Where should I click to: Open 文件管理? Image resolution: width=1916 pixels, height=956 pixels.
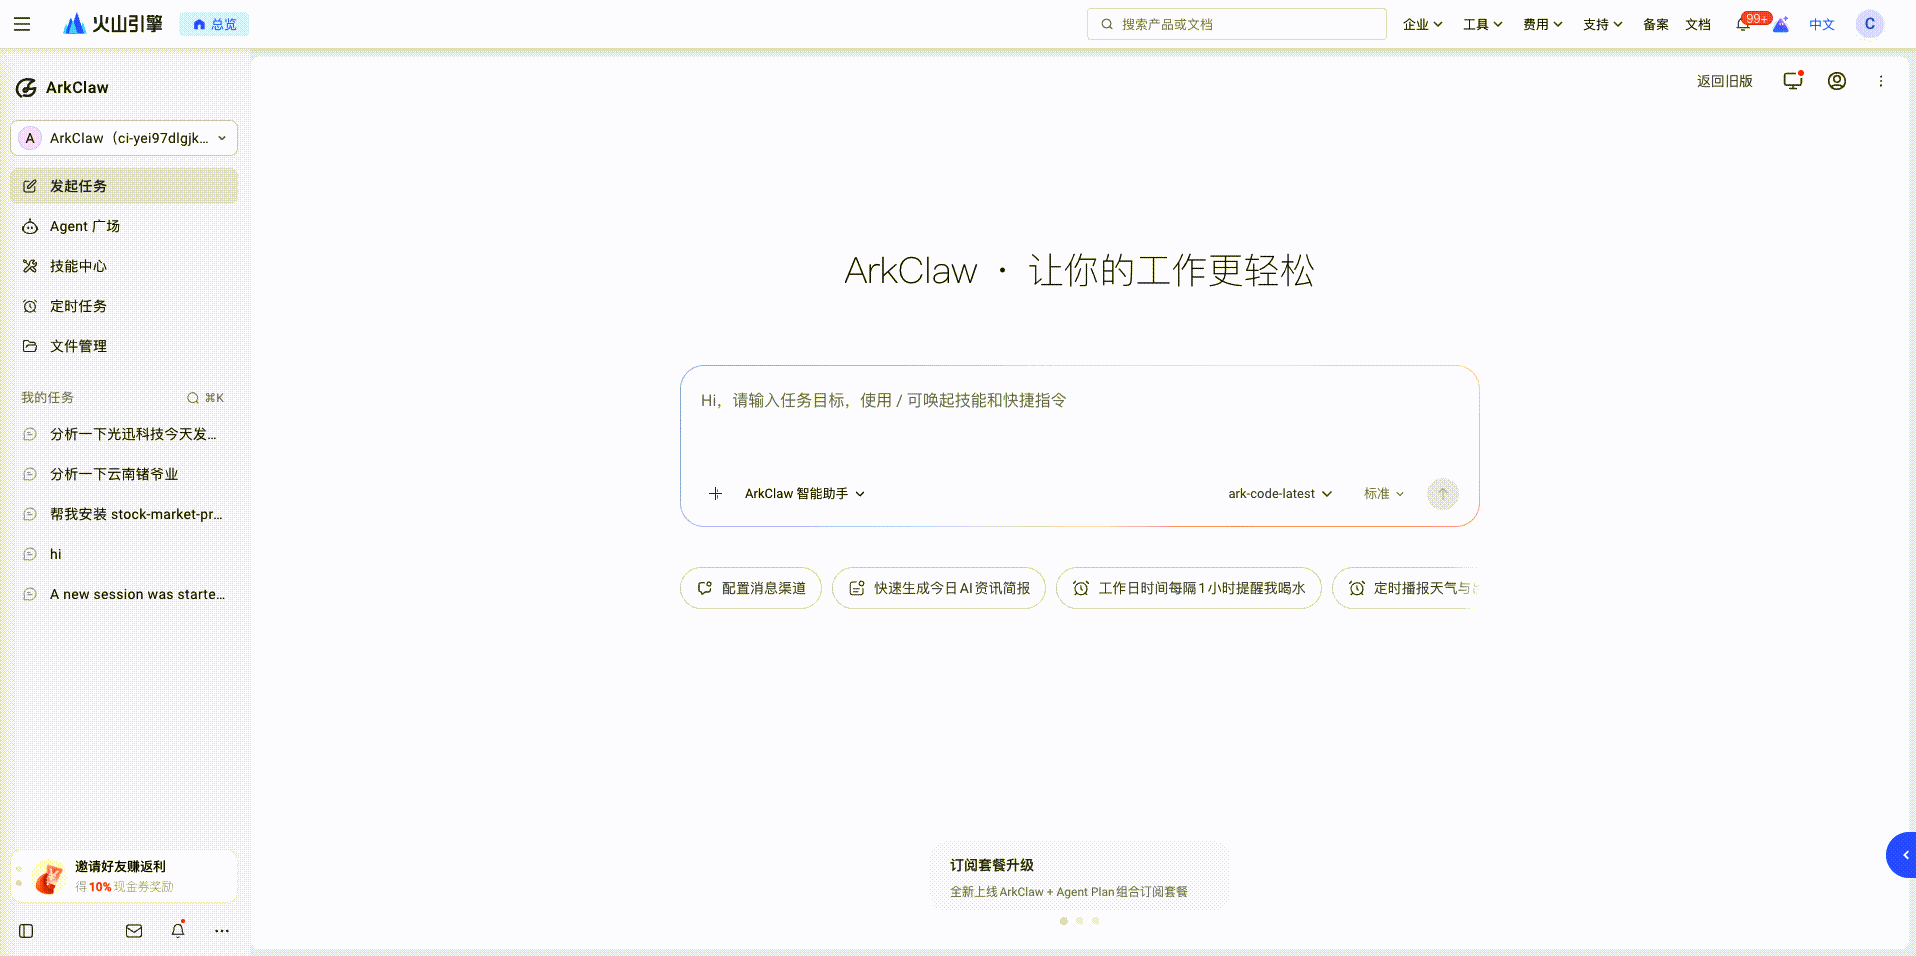[124, 346]
